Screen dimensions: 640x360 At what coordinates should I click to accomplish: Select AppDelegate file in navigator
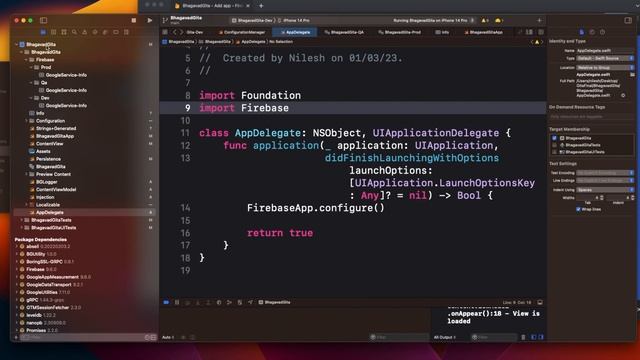point(49,212)
